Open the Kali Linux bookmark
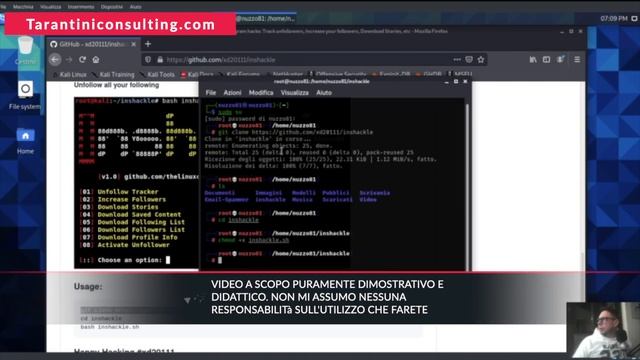The image size is (640, 360). click(70, 75)
